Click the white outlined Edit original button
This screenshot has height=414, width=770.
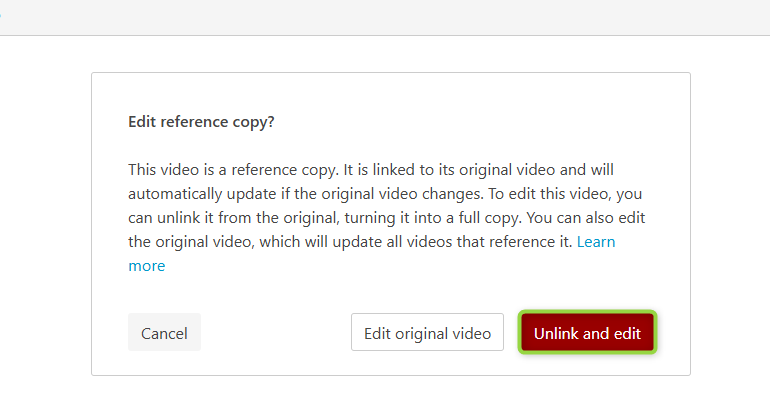tap(427, 332)
